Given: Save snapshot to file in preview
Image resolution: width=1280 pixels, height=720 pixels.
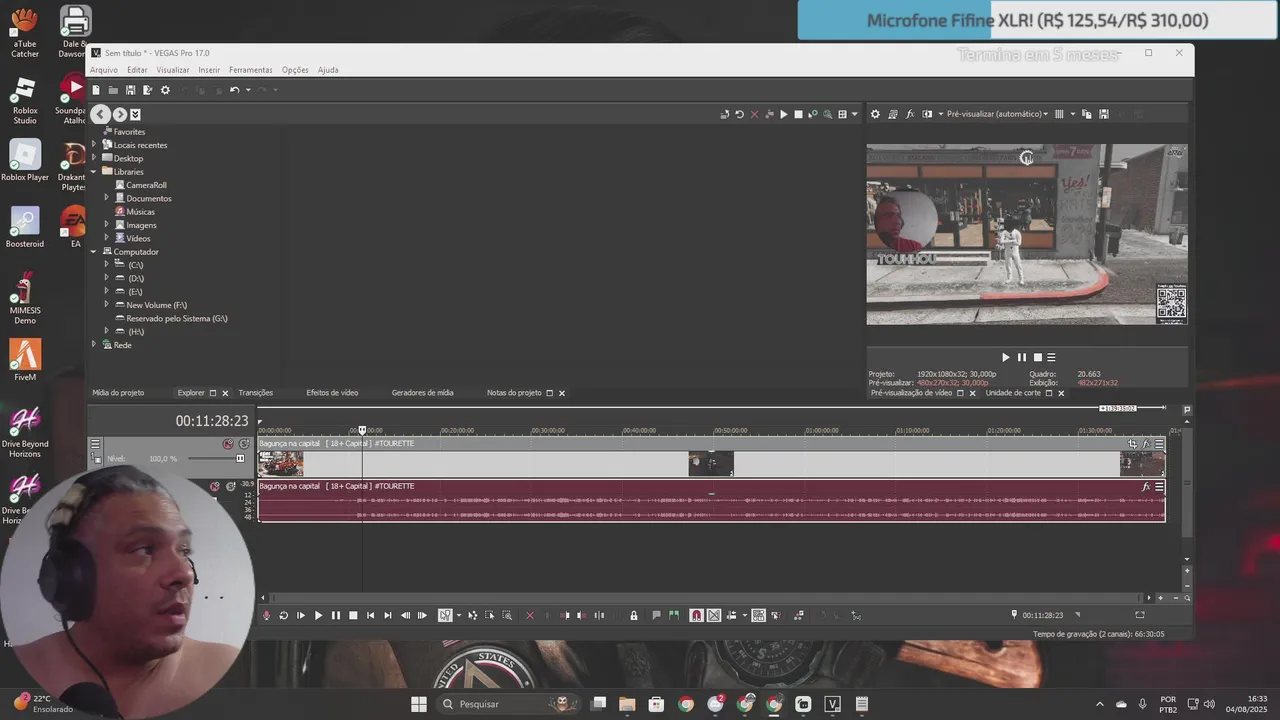Looking at the screenshot, I should [x=1104, y=114].
